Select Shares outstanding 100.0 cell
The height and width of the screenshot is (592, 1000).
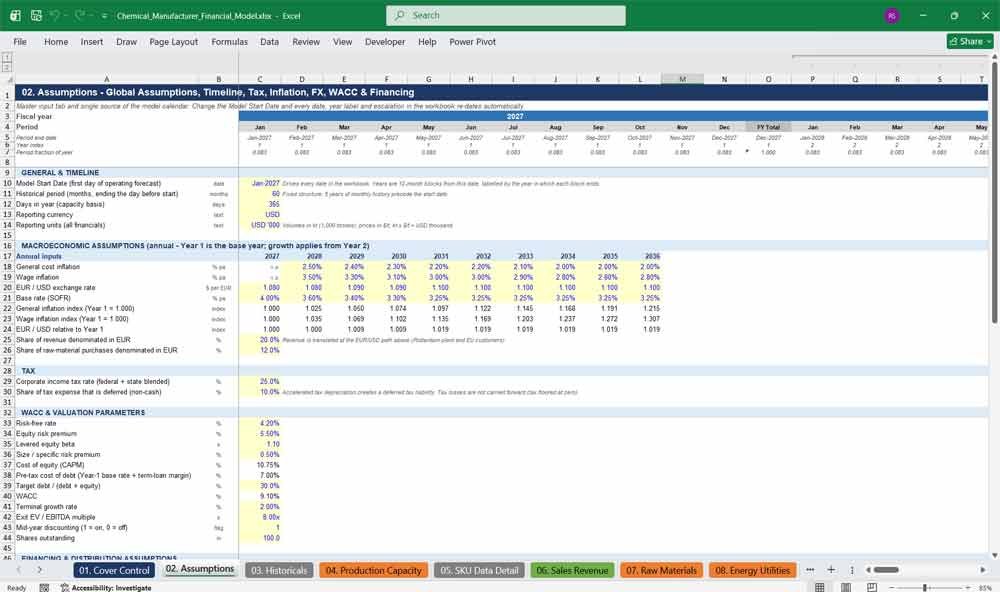(260, 538)
